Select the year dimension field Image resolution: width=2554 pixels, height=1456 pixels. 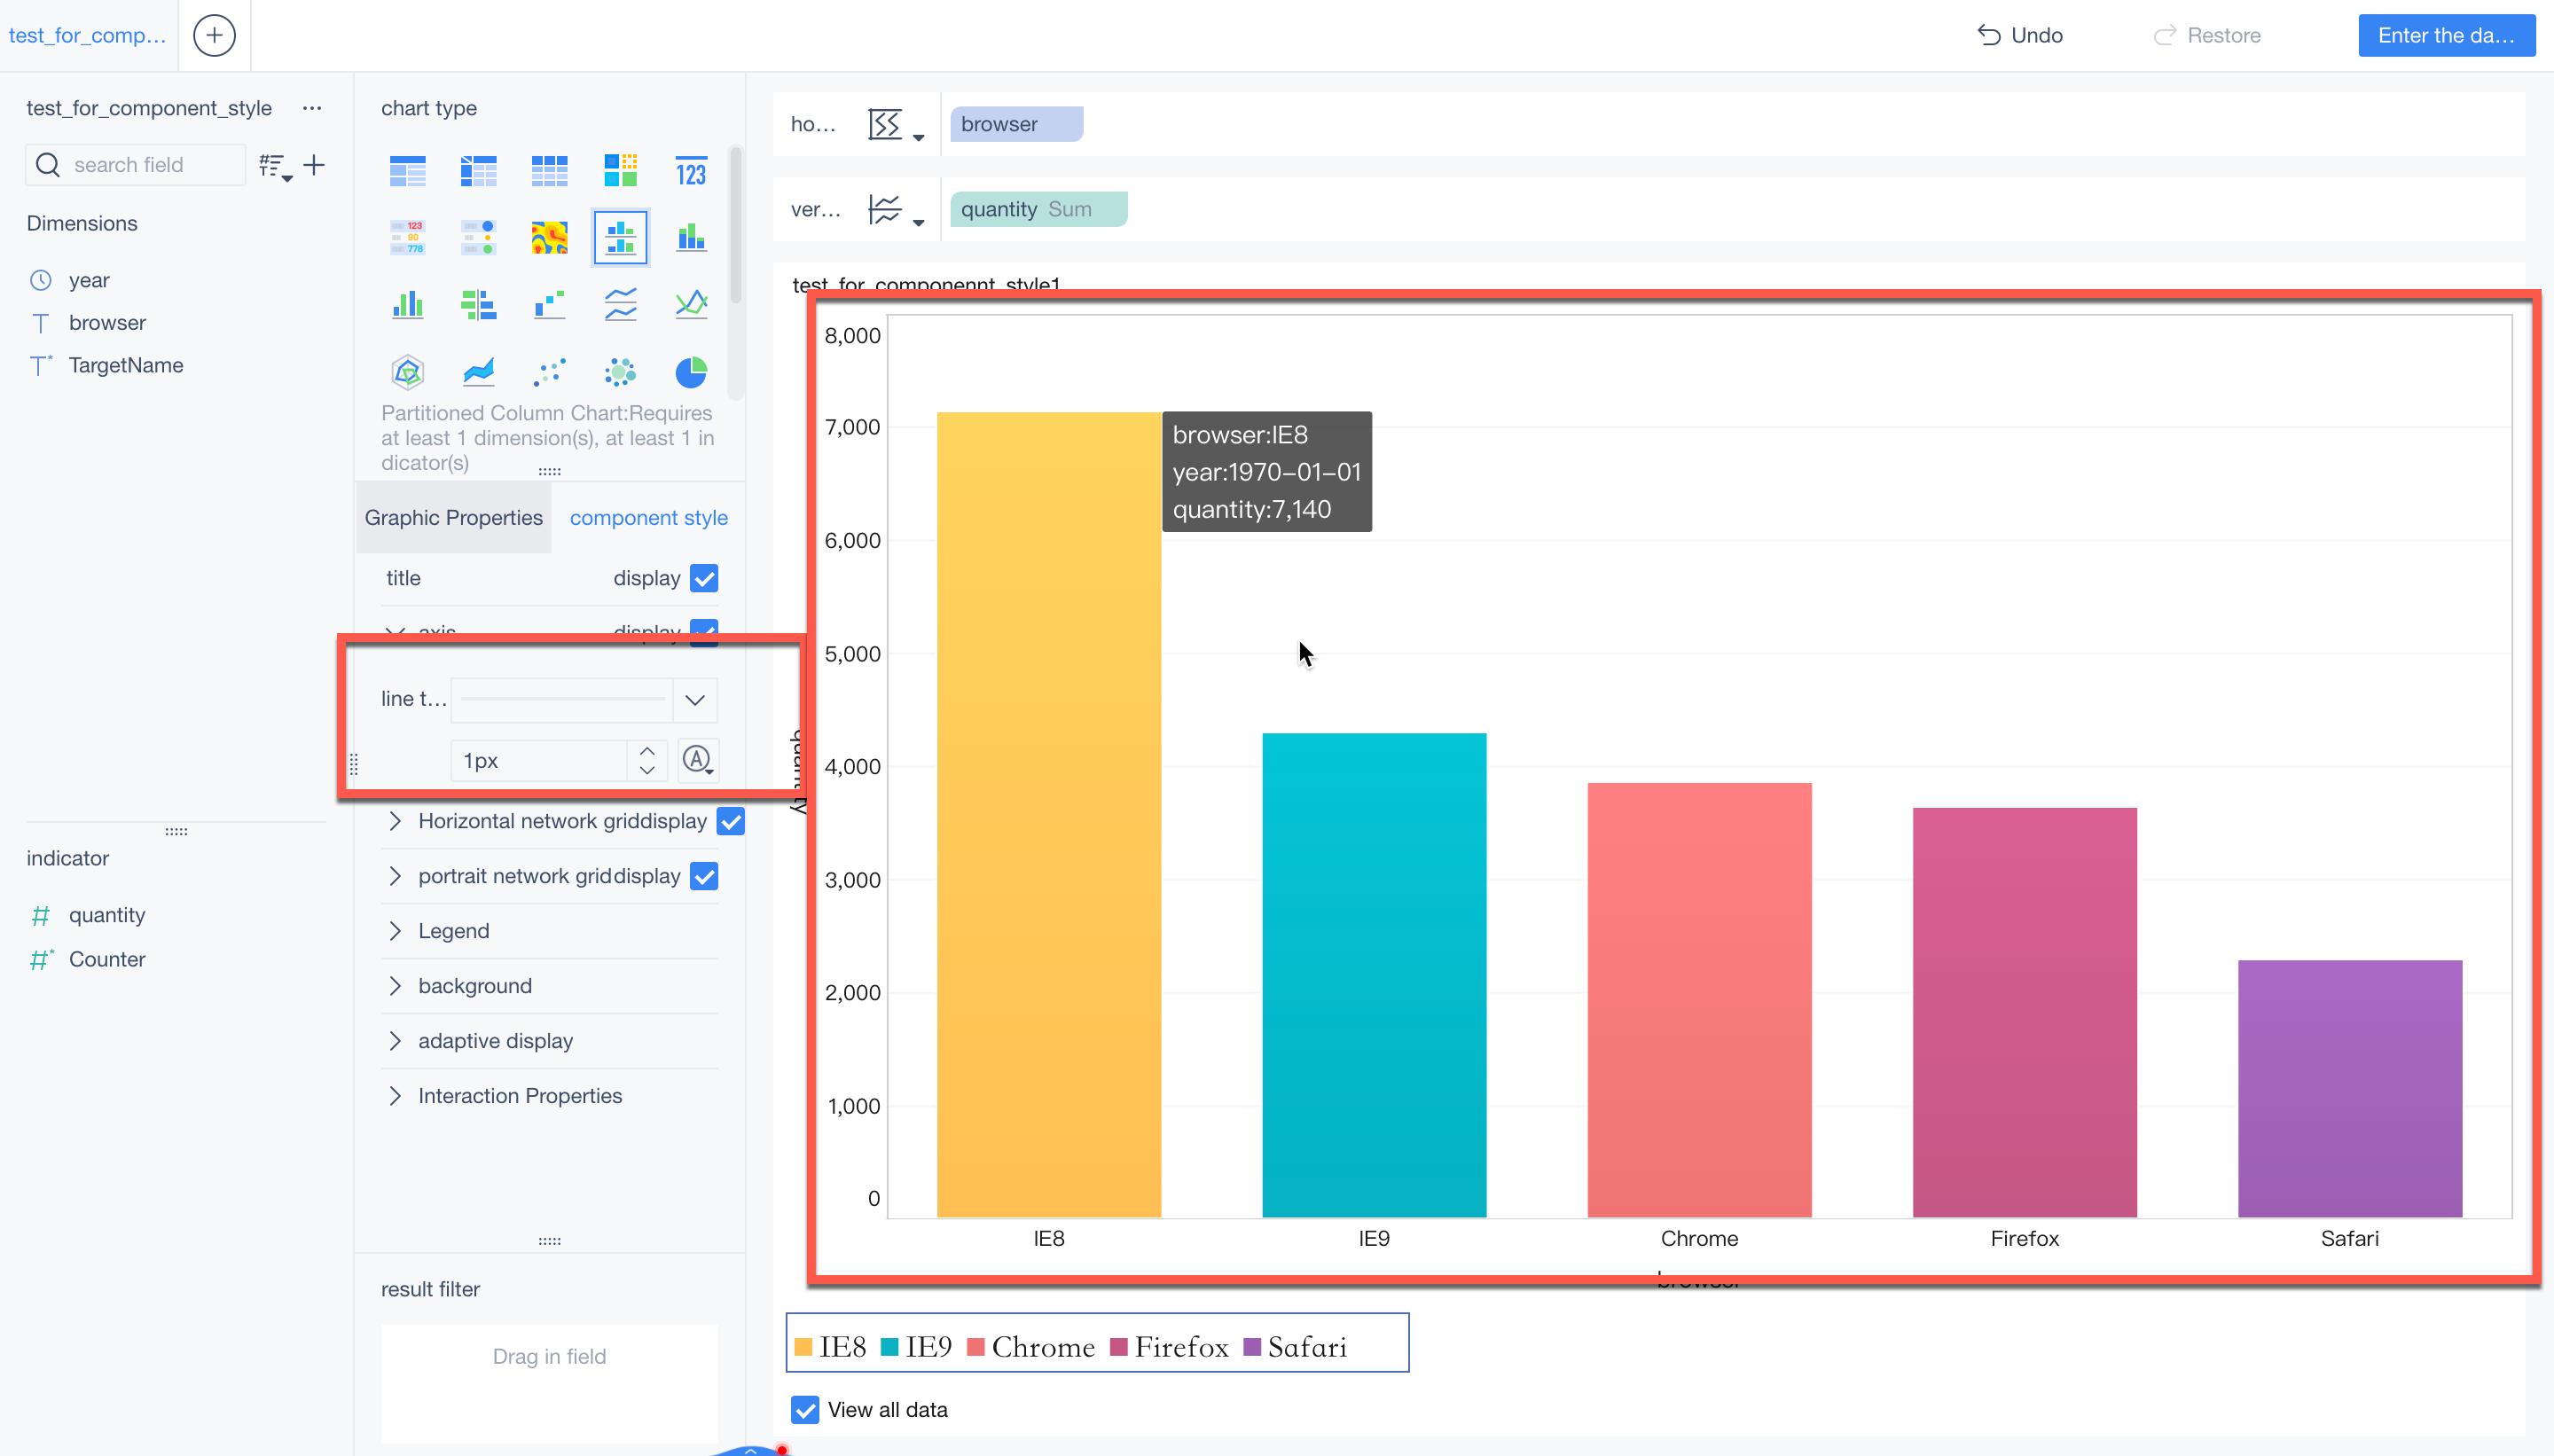[x=89, y=280]
